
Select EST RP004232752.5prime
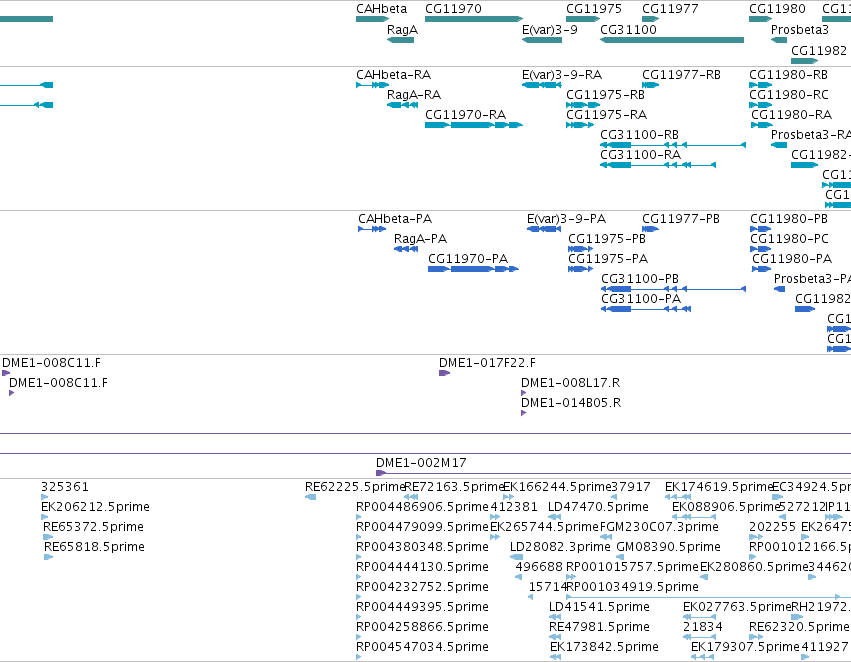tap(359, 597)
